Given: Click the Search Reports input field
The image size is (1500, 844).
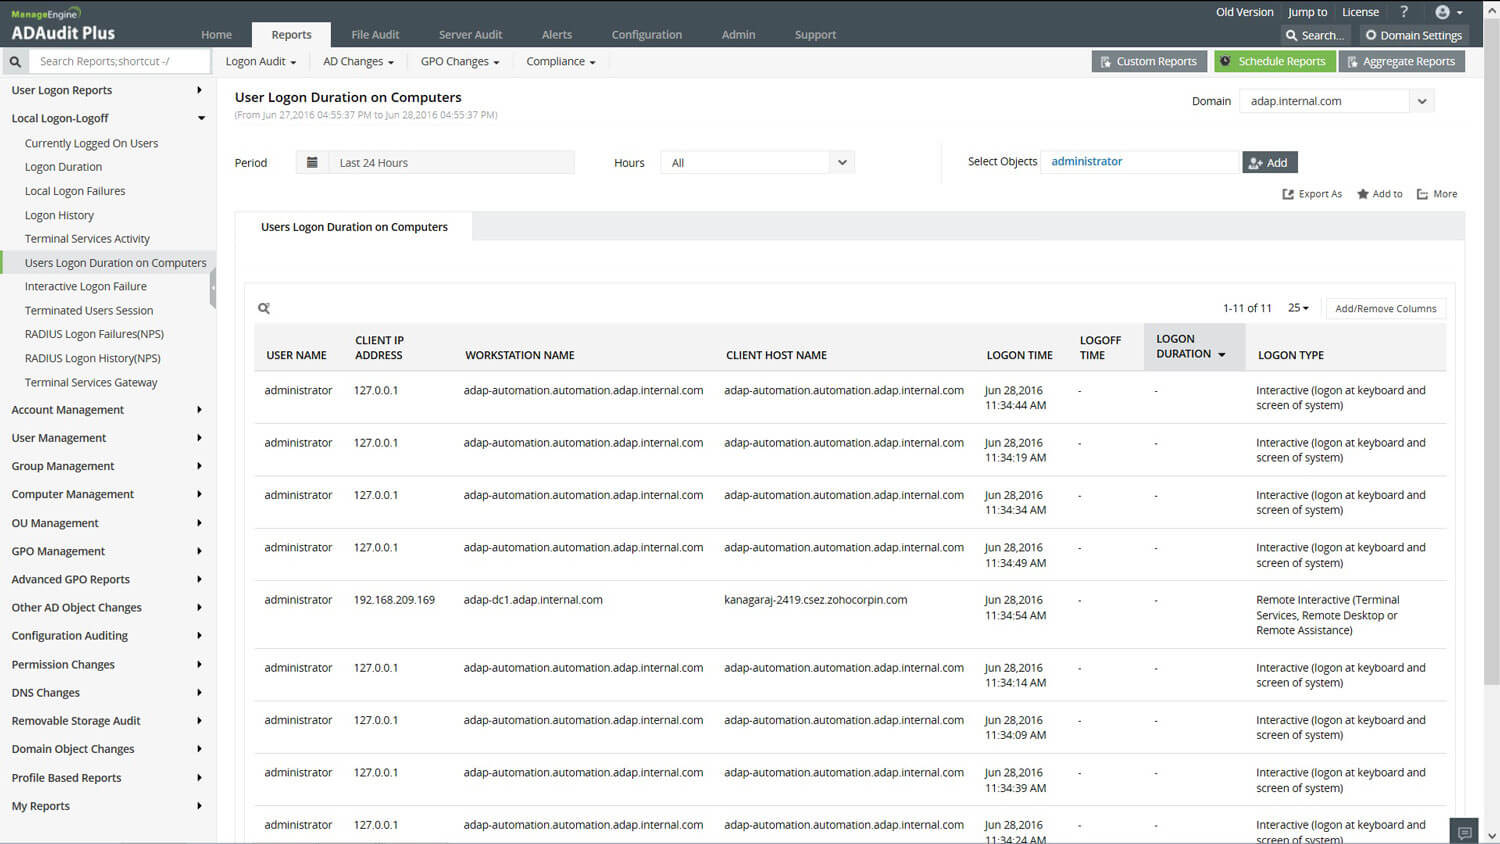Looking at the screenshot, I should click(x=120, y=62).
